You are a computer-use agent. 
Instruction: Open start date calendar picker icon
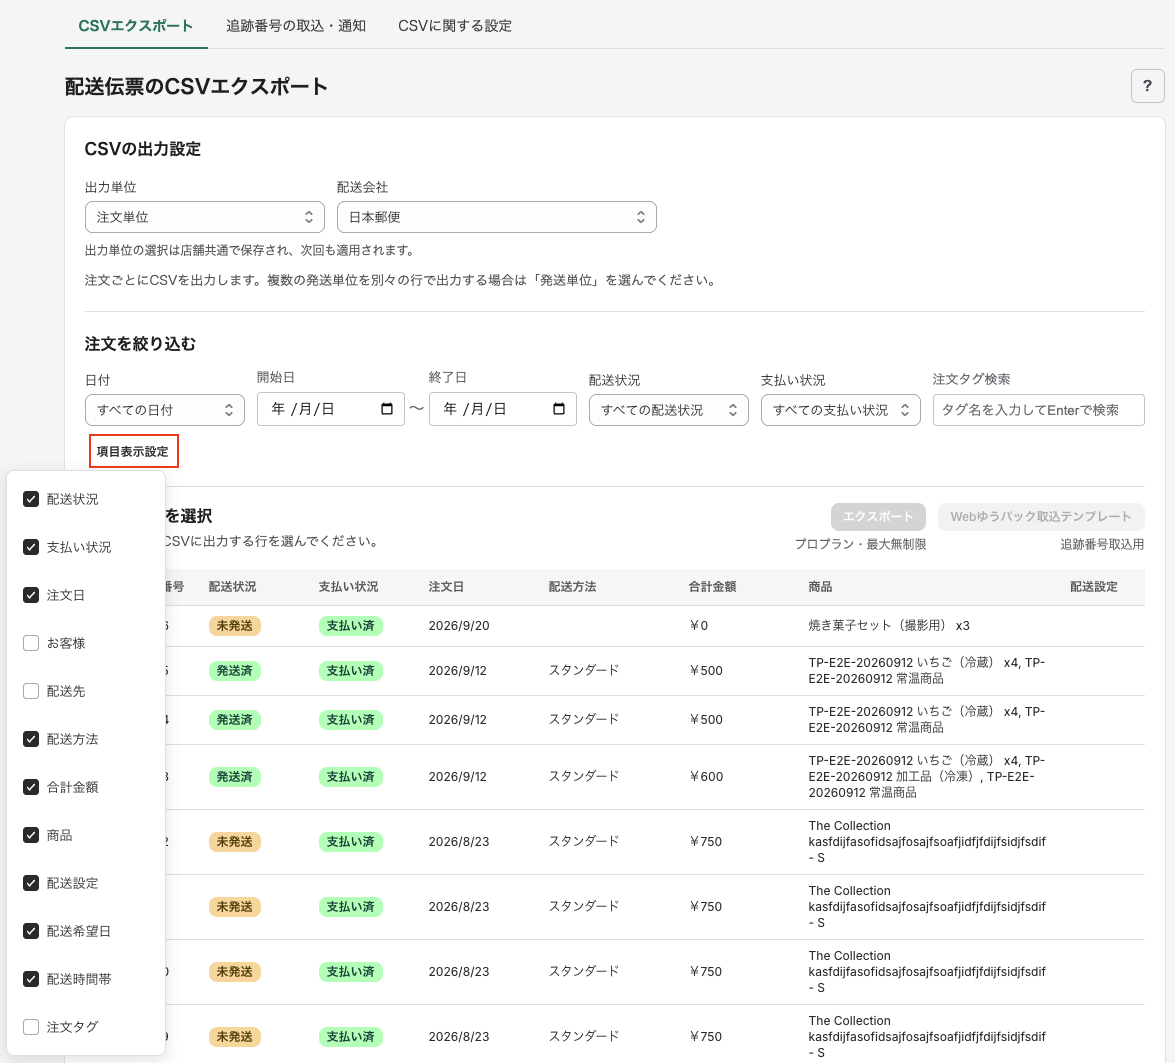[387, 409]
